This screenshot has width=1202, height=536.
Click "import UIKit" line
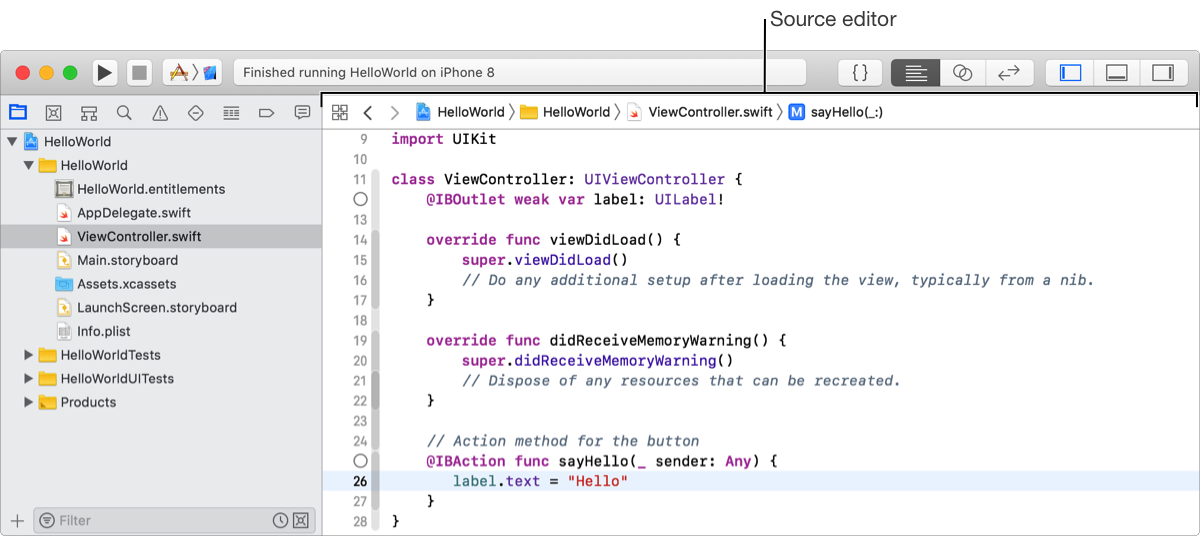(x=443, y=139)
